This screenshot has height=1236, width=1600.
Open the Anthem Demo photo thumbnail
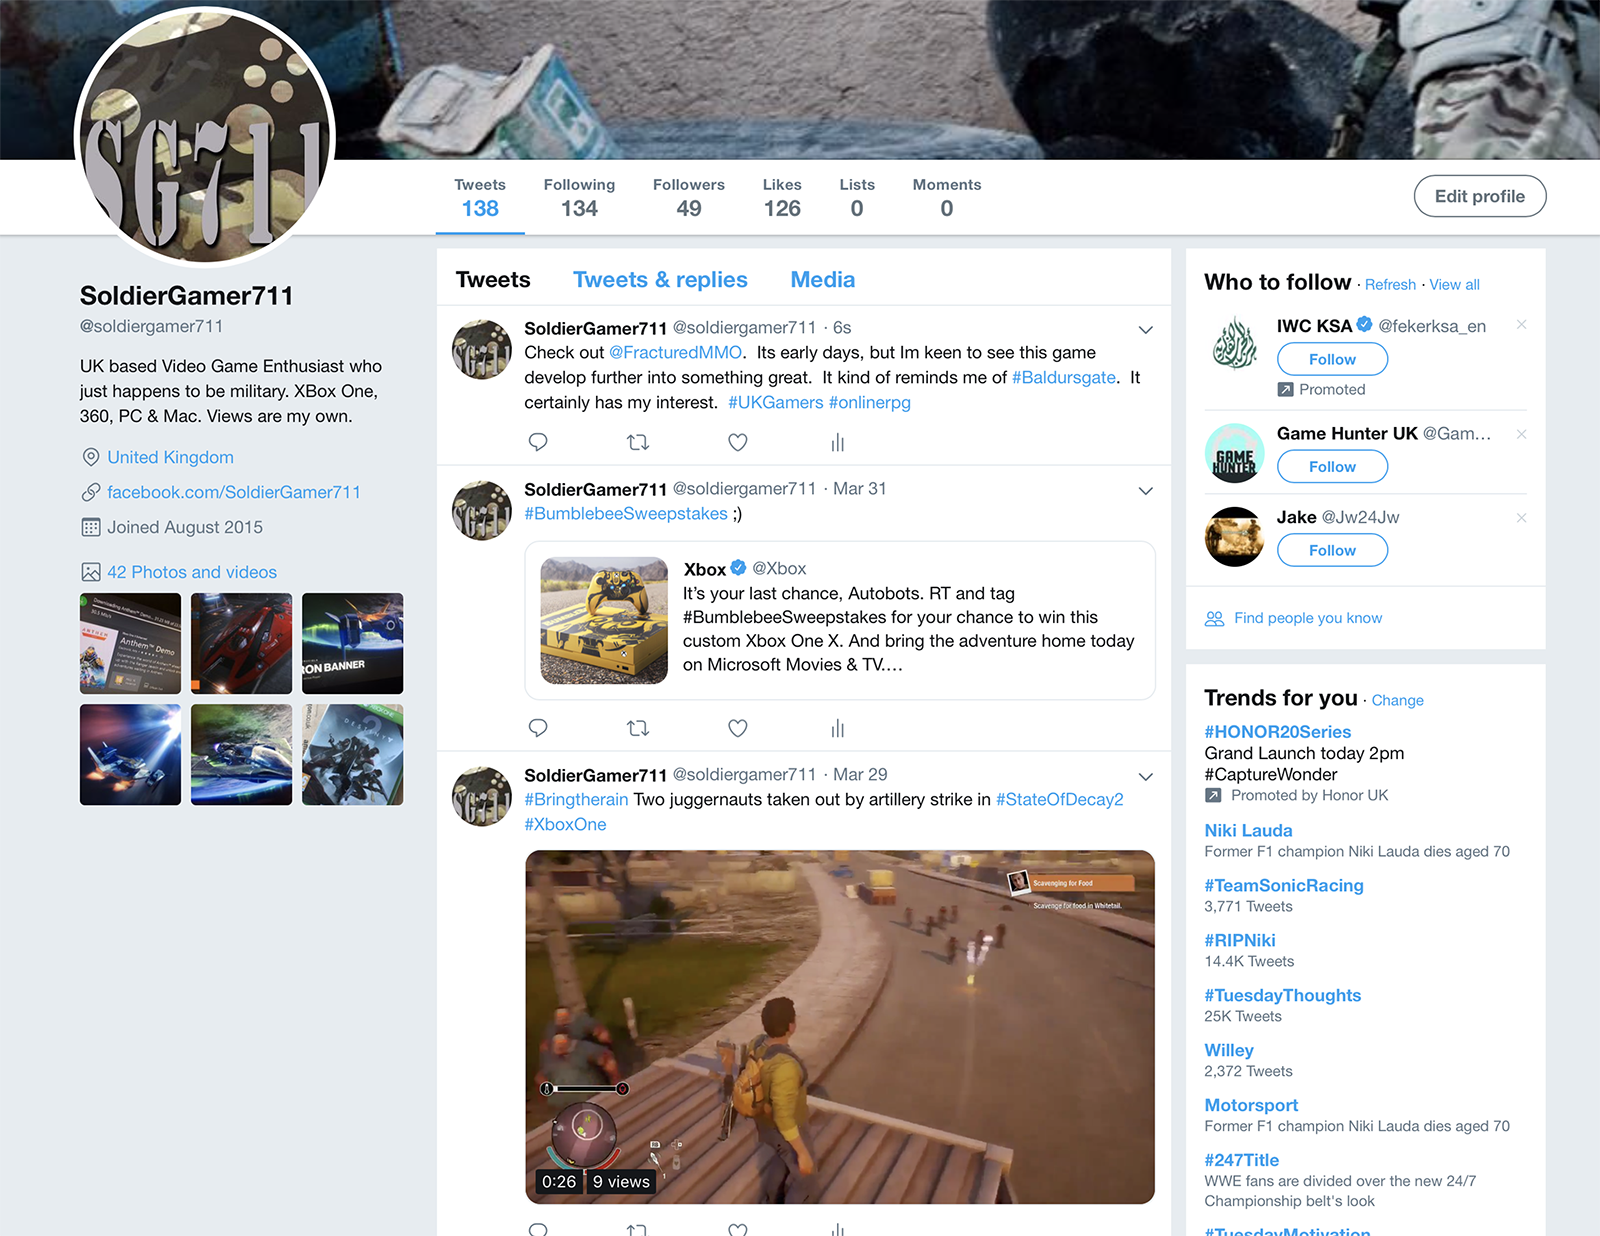130,643
